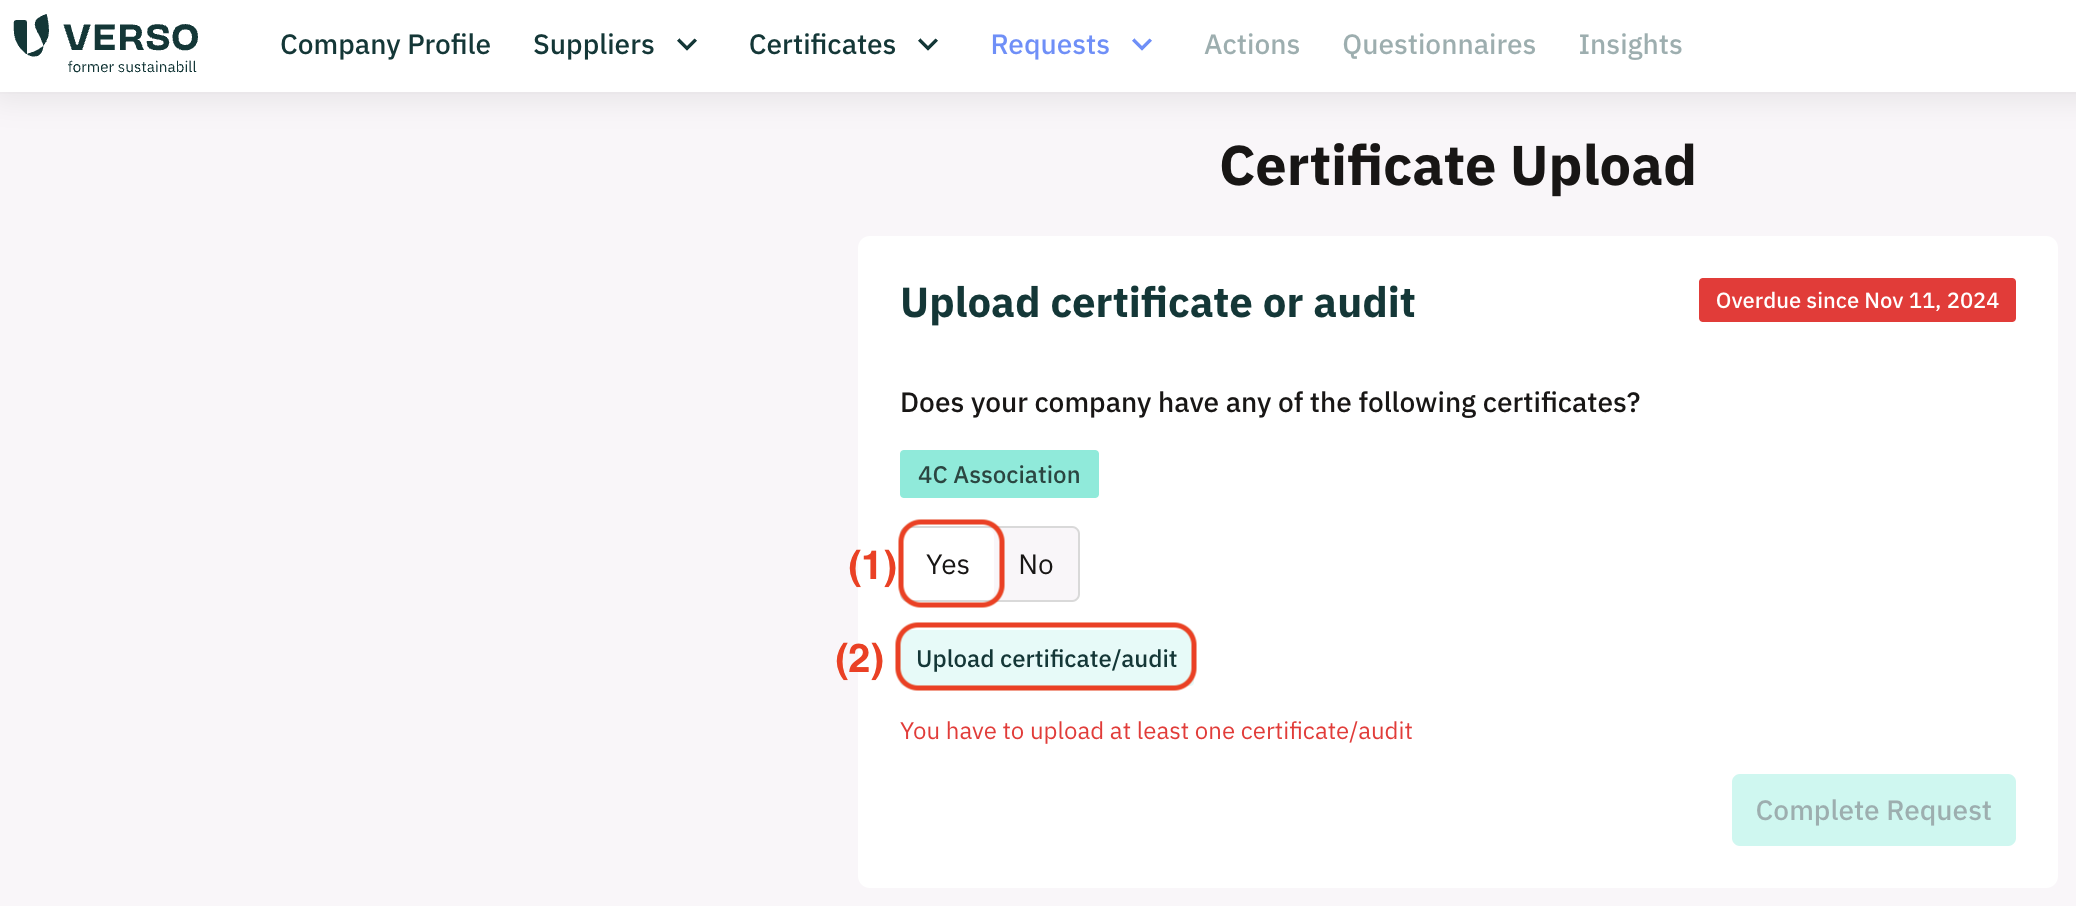This screenshot has height=906, width=2076.
Task: Expand the Certificates dropdown chevron
Action: point(928,45)
